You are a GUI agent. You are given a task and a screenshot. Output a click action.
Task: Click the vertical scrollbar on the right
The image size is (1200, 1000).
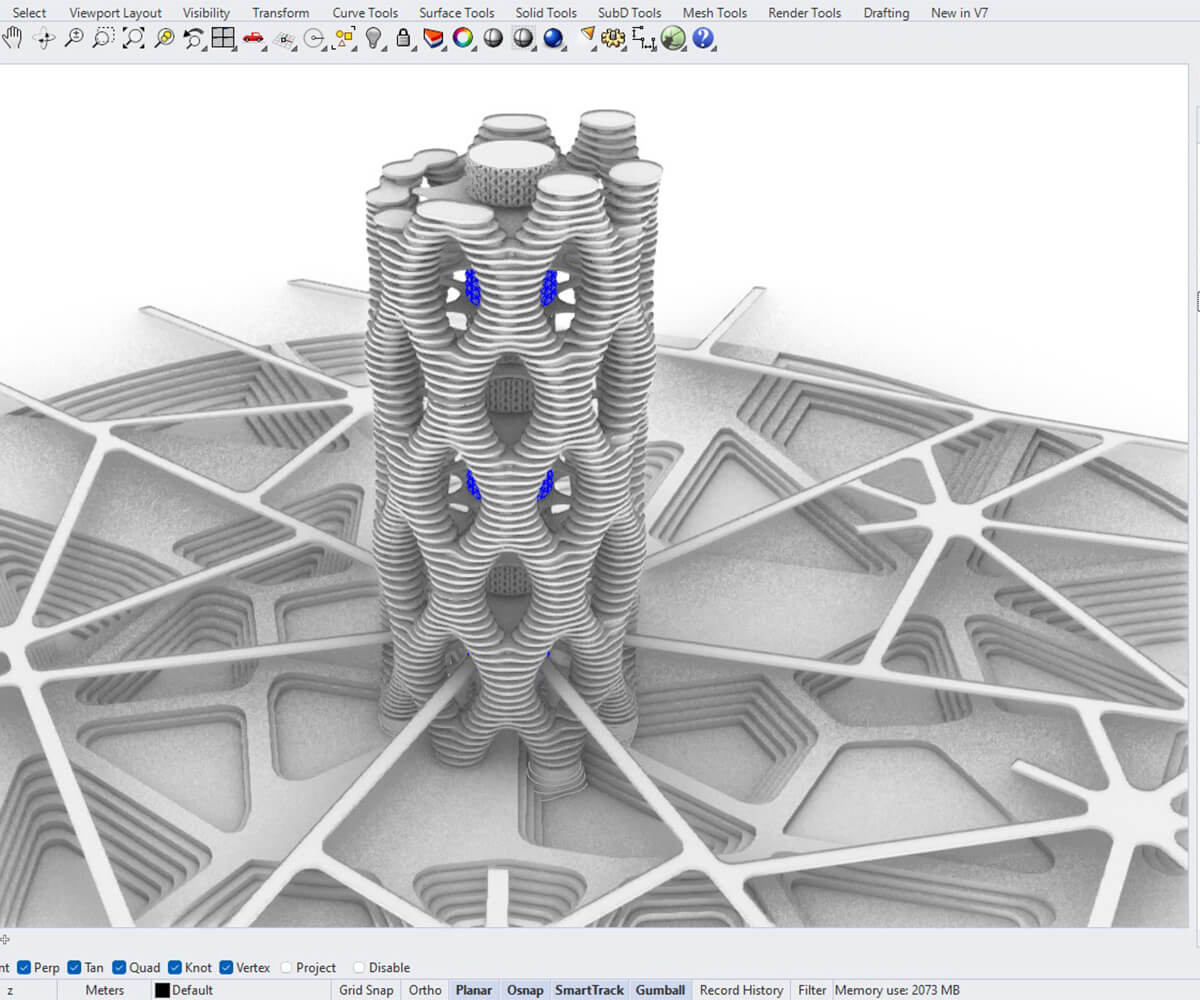point(1192,300)
